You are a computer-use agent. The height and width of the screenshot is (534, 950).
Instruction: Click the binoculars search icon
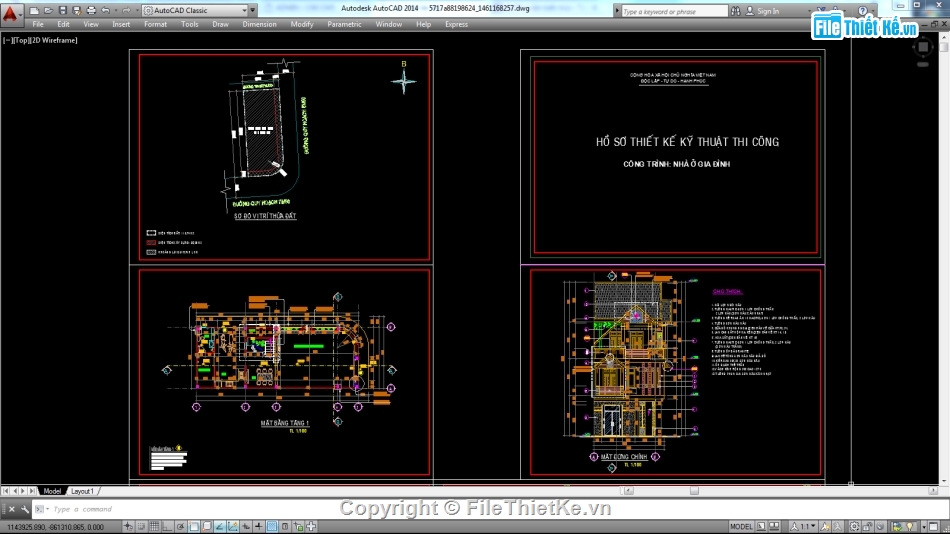click(736, 11)
